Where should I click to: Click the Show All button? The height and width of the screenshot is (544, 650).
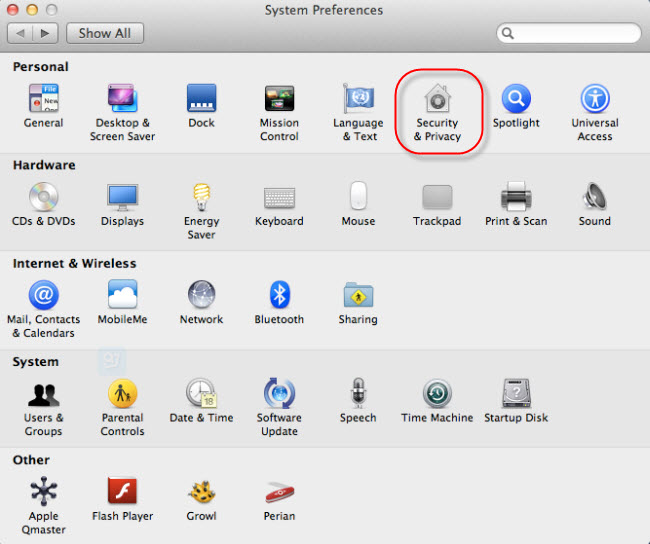pyautogui.click(x=105, y=33)
